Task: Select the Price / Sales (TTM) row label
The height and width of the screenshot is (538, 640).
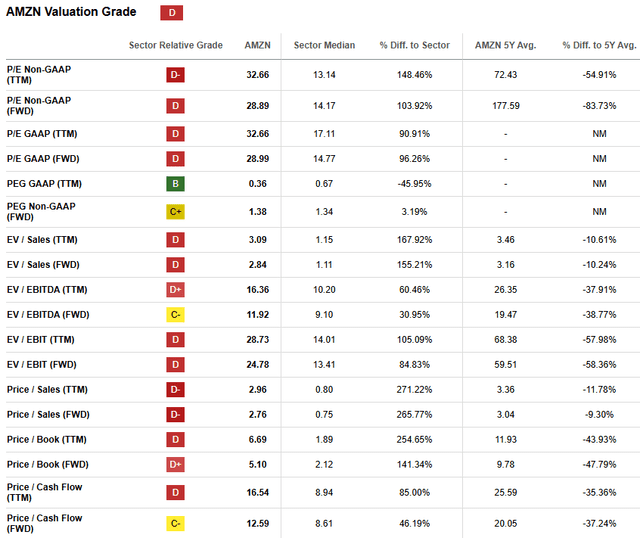Action: pyautogui.click(x=47, y=389)
